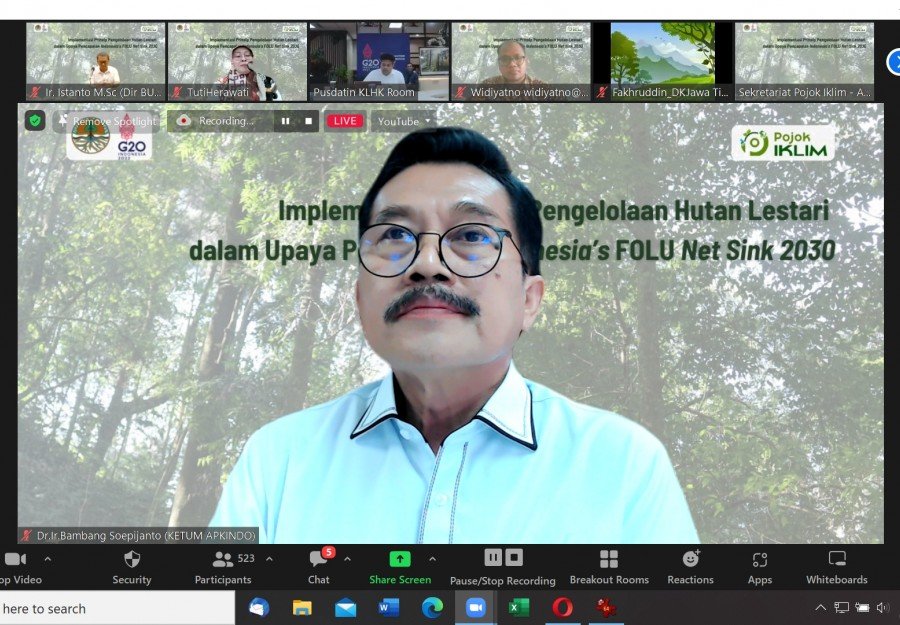
Task: Pause recording from the bottom toolbar
Action: (493, 557)
